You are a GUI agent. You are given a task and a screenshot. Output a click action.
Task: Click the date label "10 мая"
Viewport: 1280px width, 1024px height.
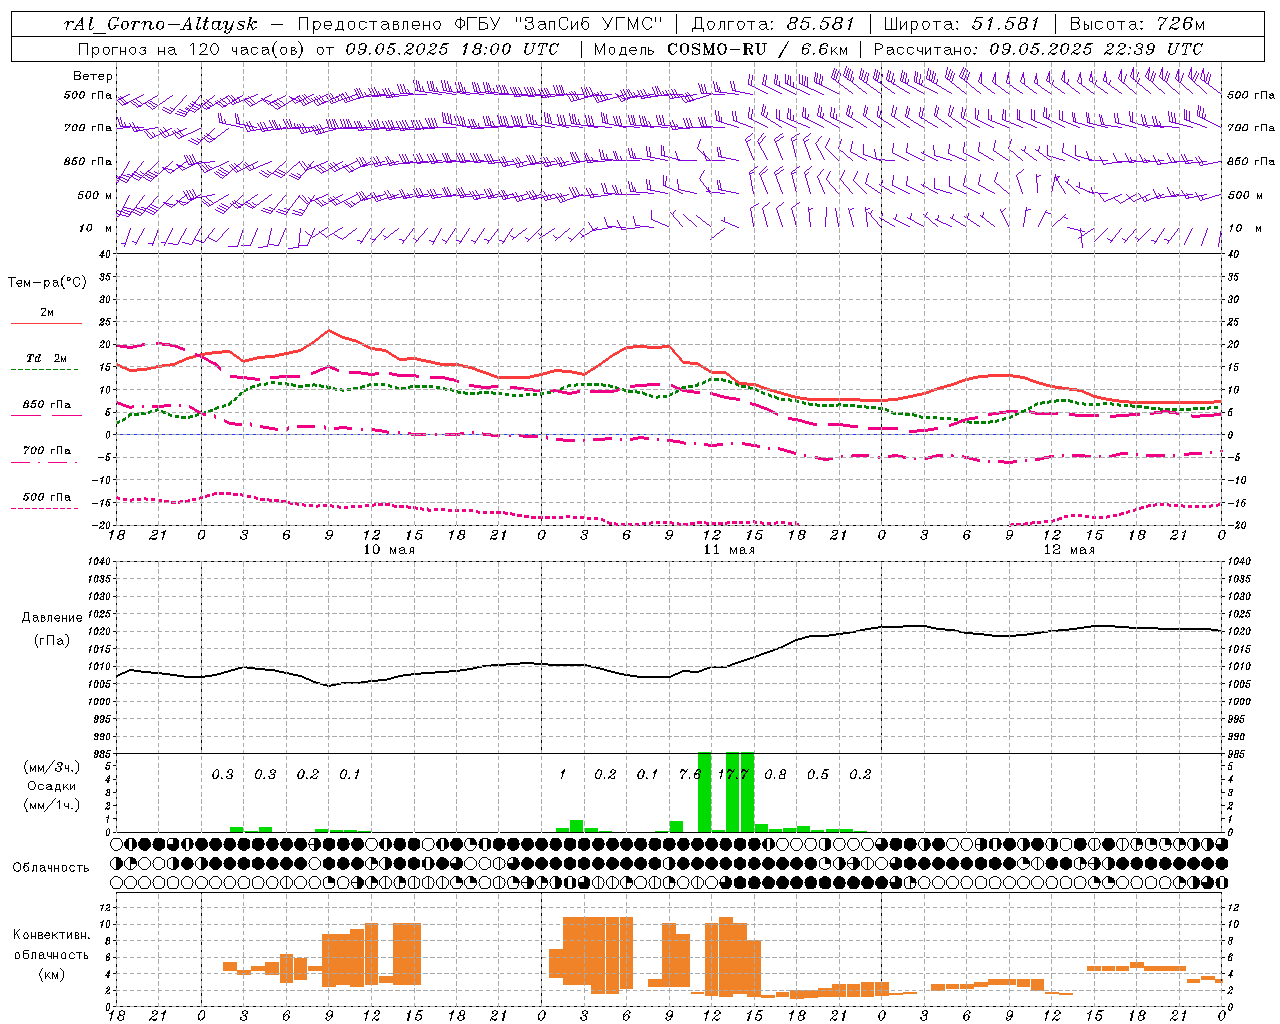point(388,550)
